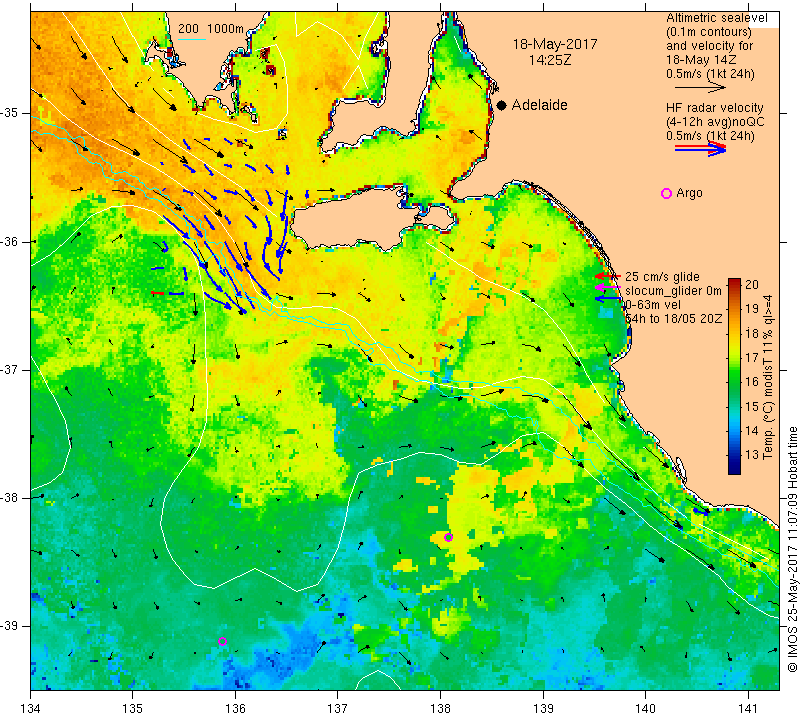The image size is (800, 720).
Task: Click the 140 longitude axis label
Action: pyautogui.click(x=645, y=709)
